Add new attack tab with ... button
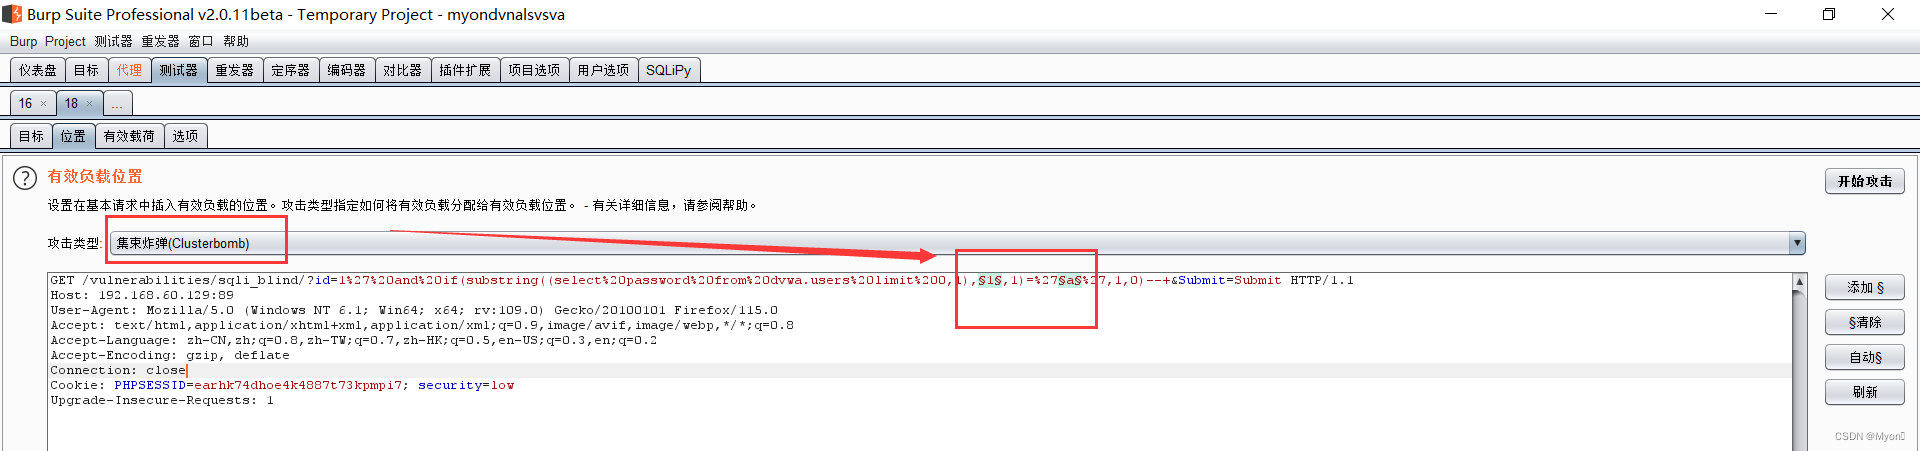Screen dimensions: 1920x451 (117, 104)
